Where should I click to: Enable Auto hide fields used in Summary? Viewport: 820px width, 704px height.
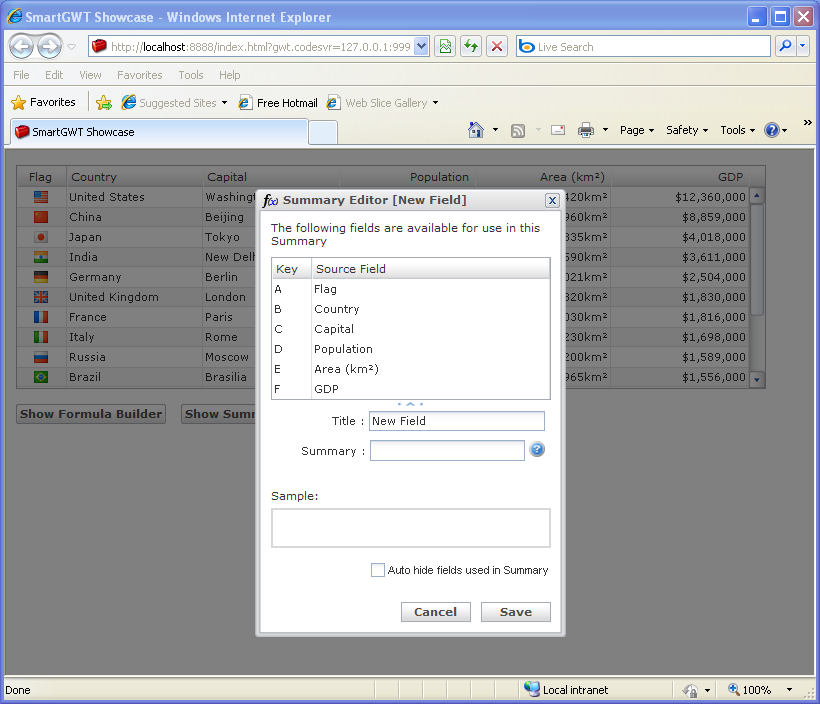(x=378, y=570)
